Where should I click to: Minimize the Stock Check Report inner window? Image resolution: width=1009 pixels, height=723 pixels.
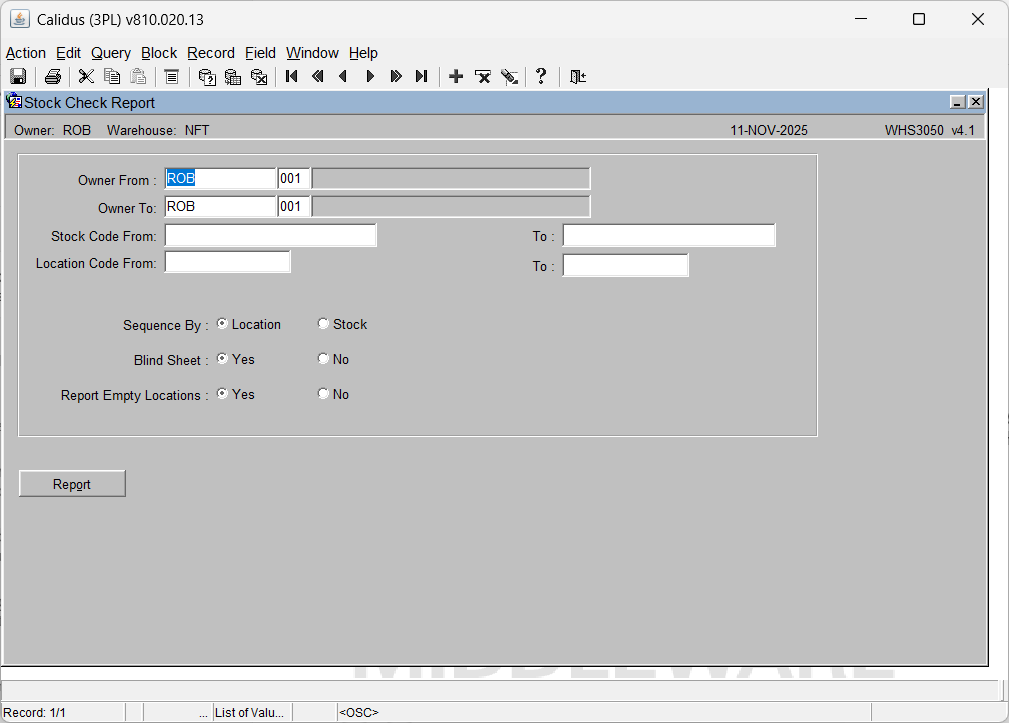pyautogui.click(x=957, y=102)
